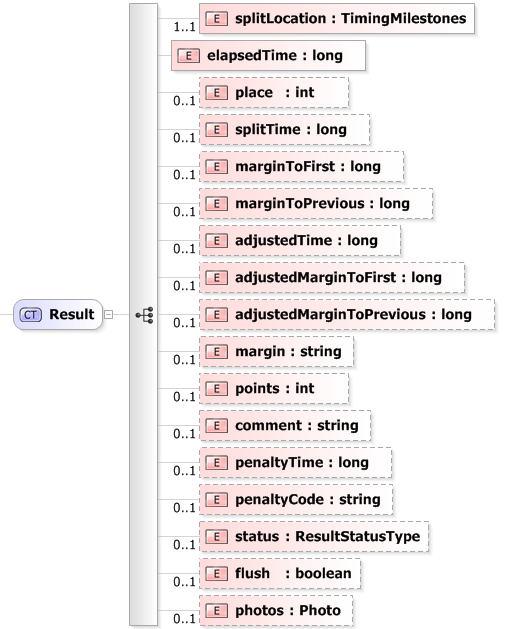508x629 pixels.
Task: Collapse the Result complex type node
Action: pos(108,315)
